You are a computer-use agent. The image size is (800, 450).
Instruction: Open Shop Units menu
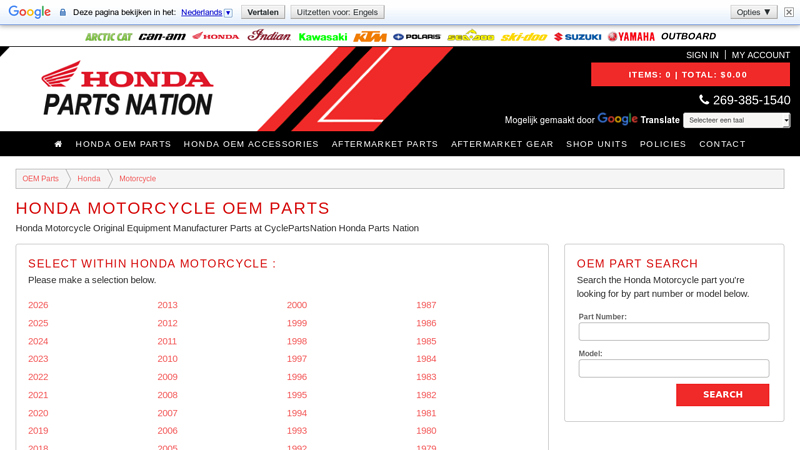pos(596,144)
